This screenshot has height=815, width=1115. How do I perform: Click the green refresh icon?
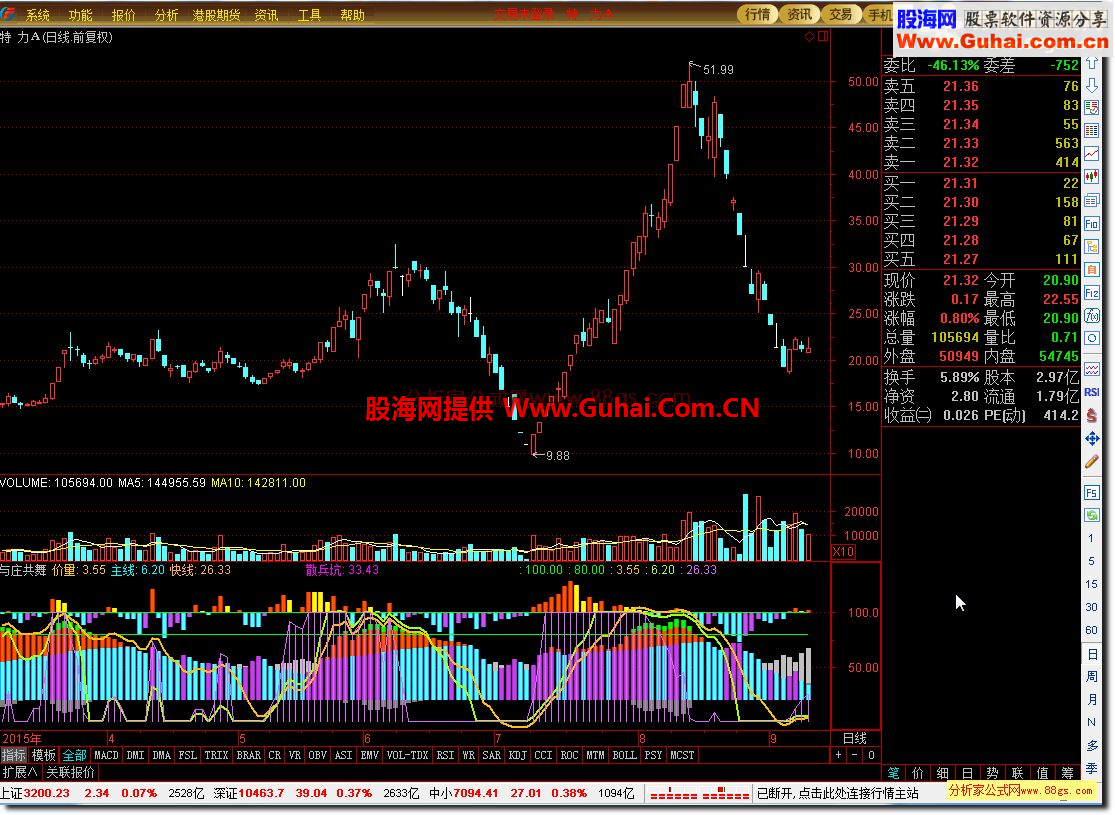(1092, 515)
